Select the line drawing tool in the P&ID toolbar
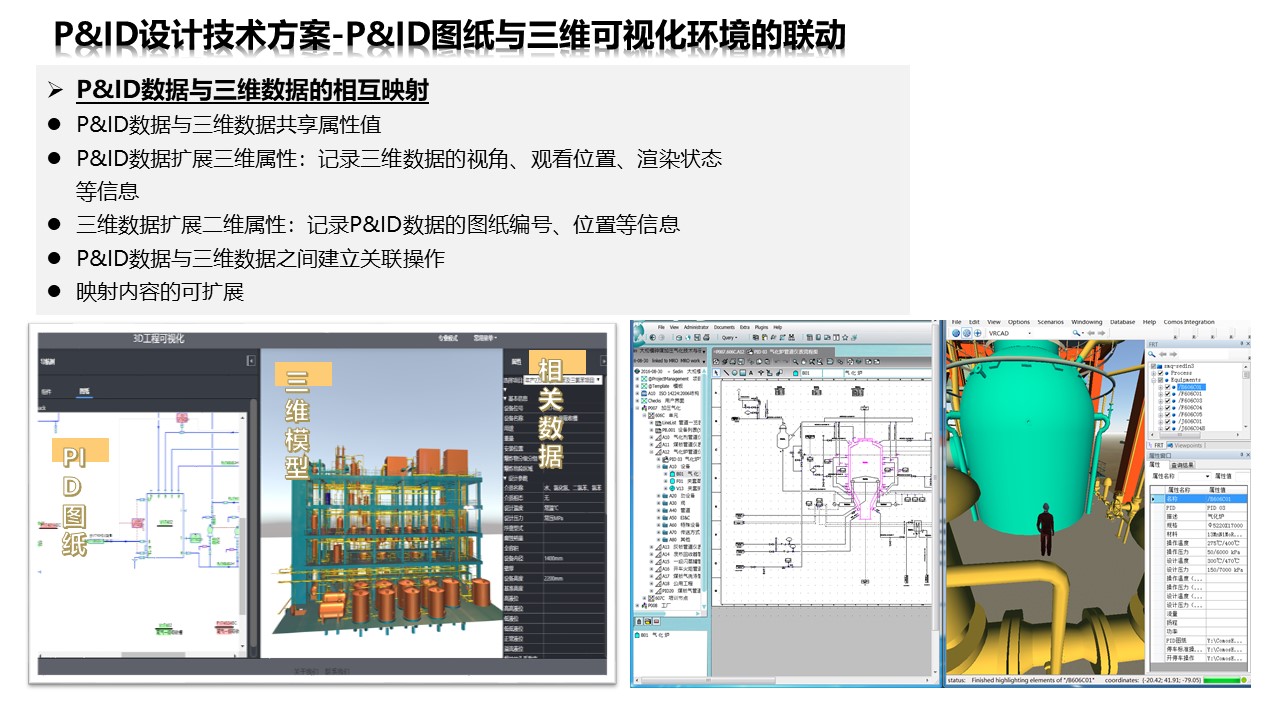The width and height of the screenshot is (1280, 720). point(726,372)
